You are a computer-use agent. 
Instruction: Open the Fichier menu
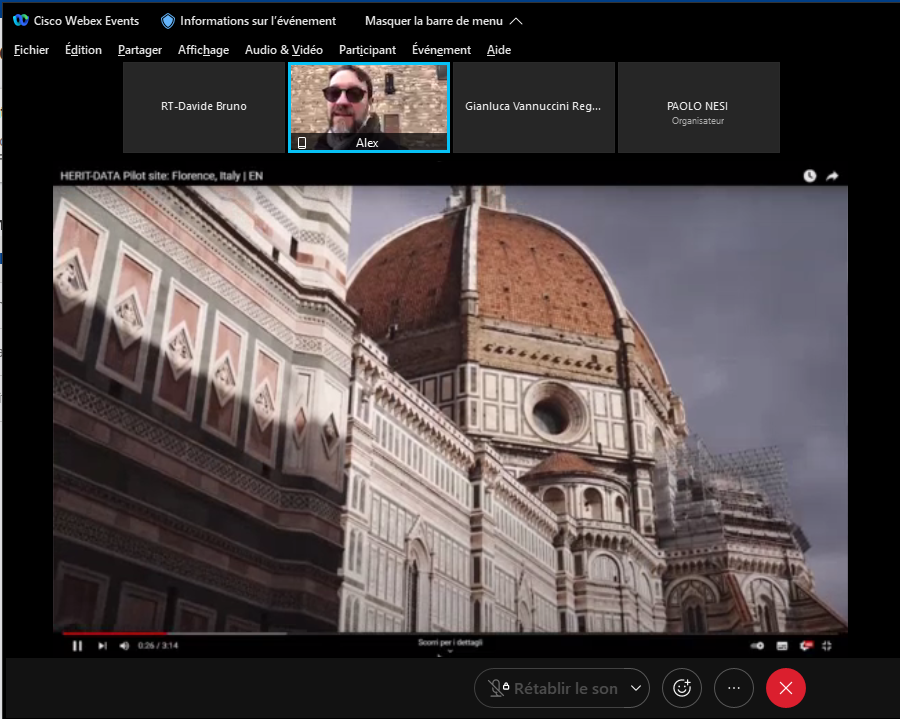31,50
